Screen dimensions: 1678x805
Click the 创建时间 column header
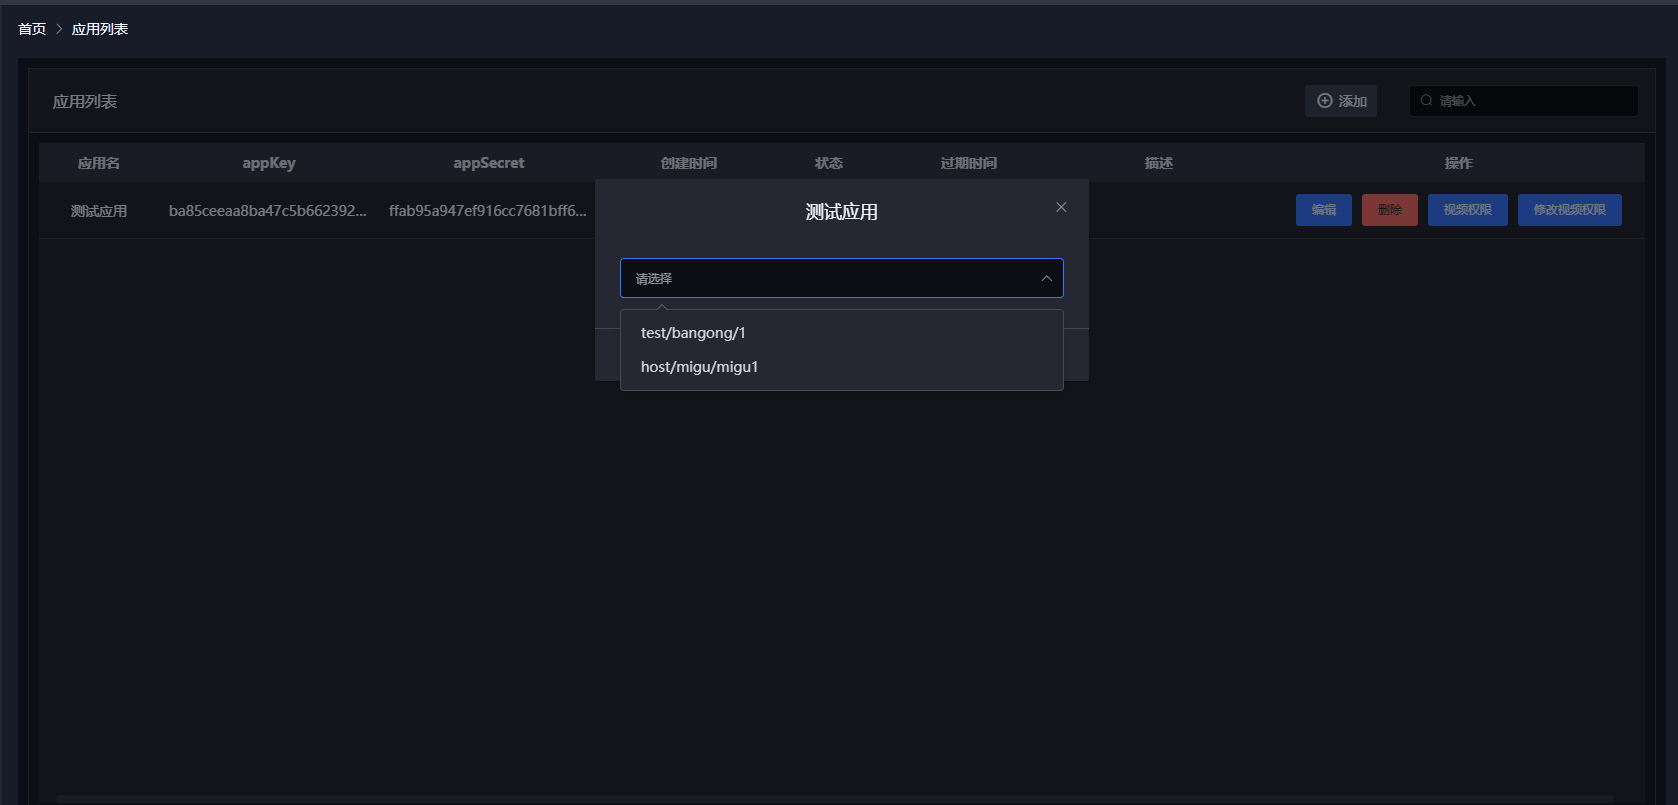tap(689, 163)
